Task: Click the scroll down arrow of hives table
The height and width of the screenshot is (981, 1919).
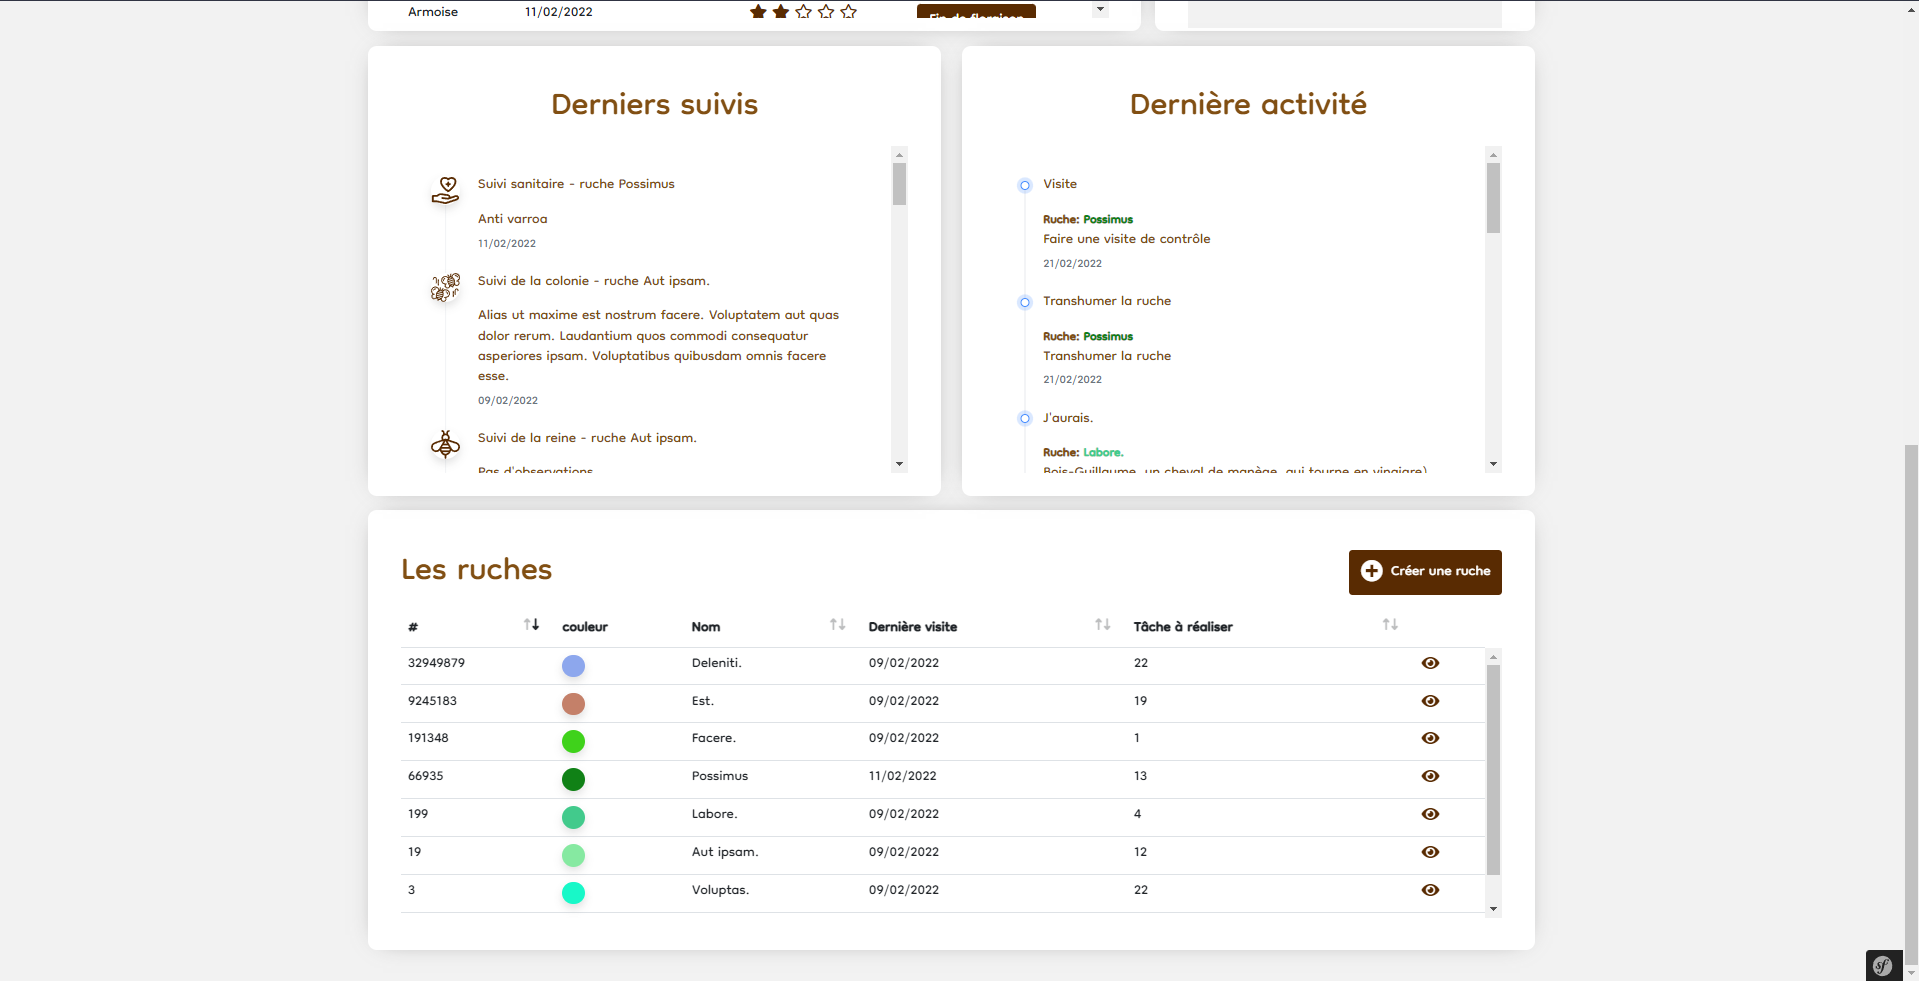Action: (x=1493, y=909)
